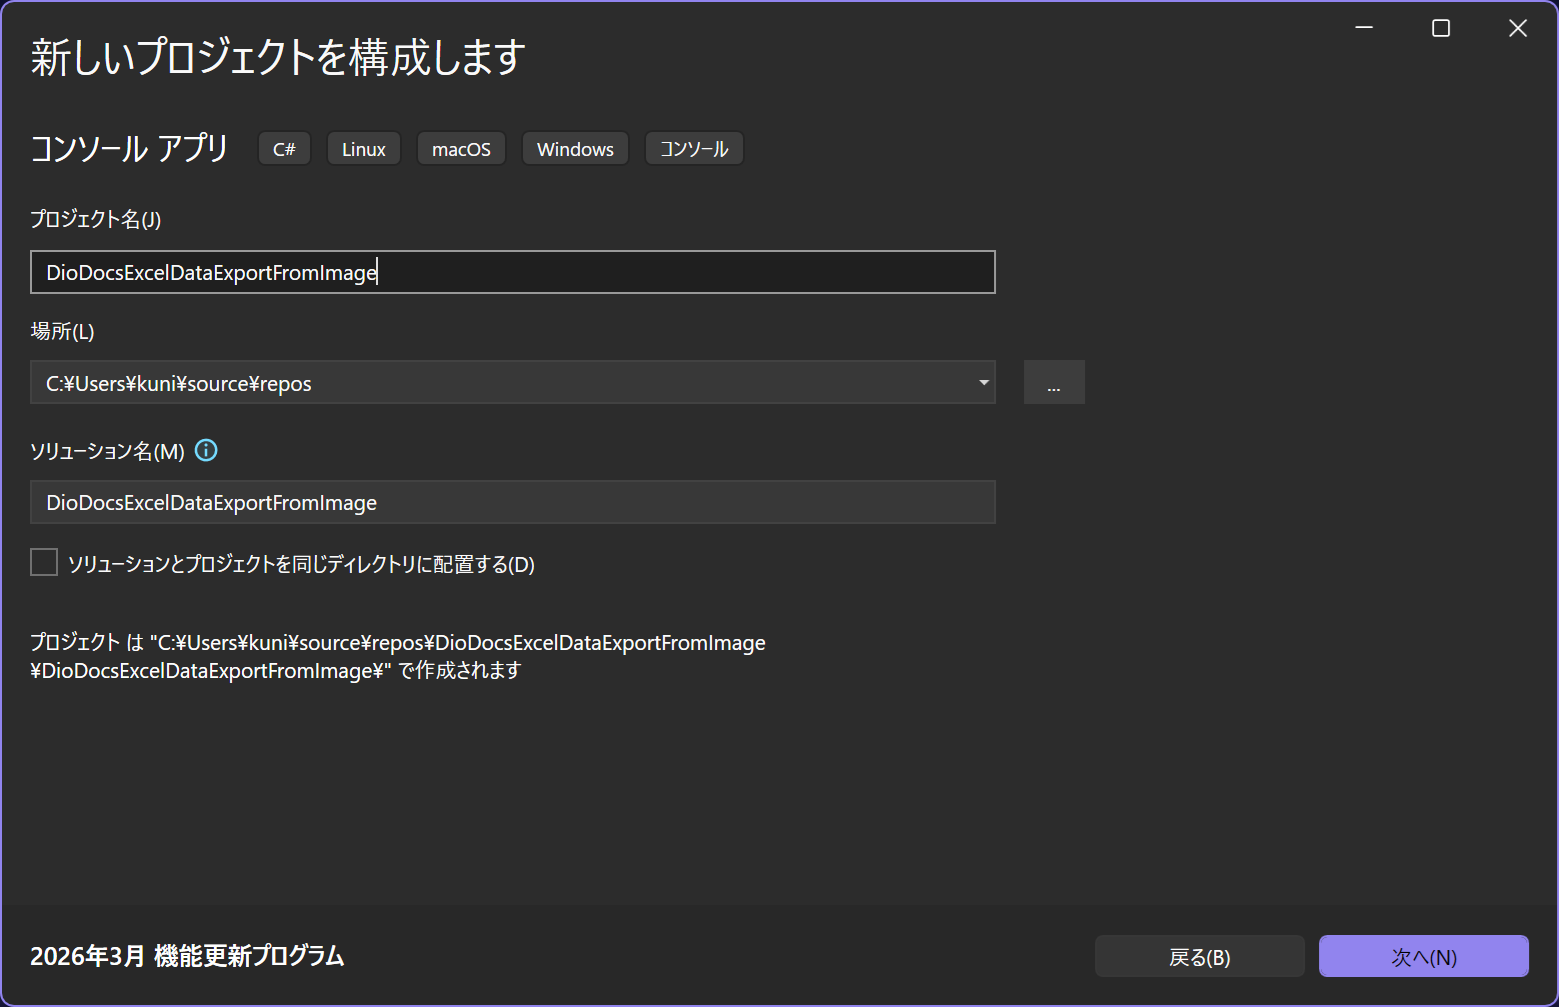
Task: Select the Windows platform tag
Action: [x=575, y=149]
